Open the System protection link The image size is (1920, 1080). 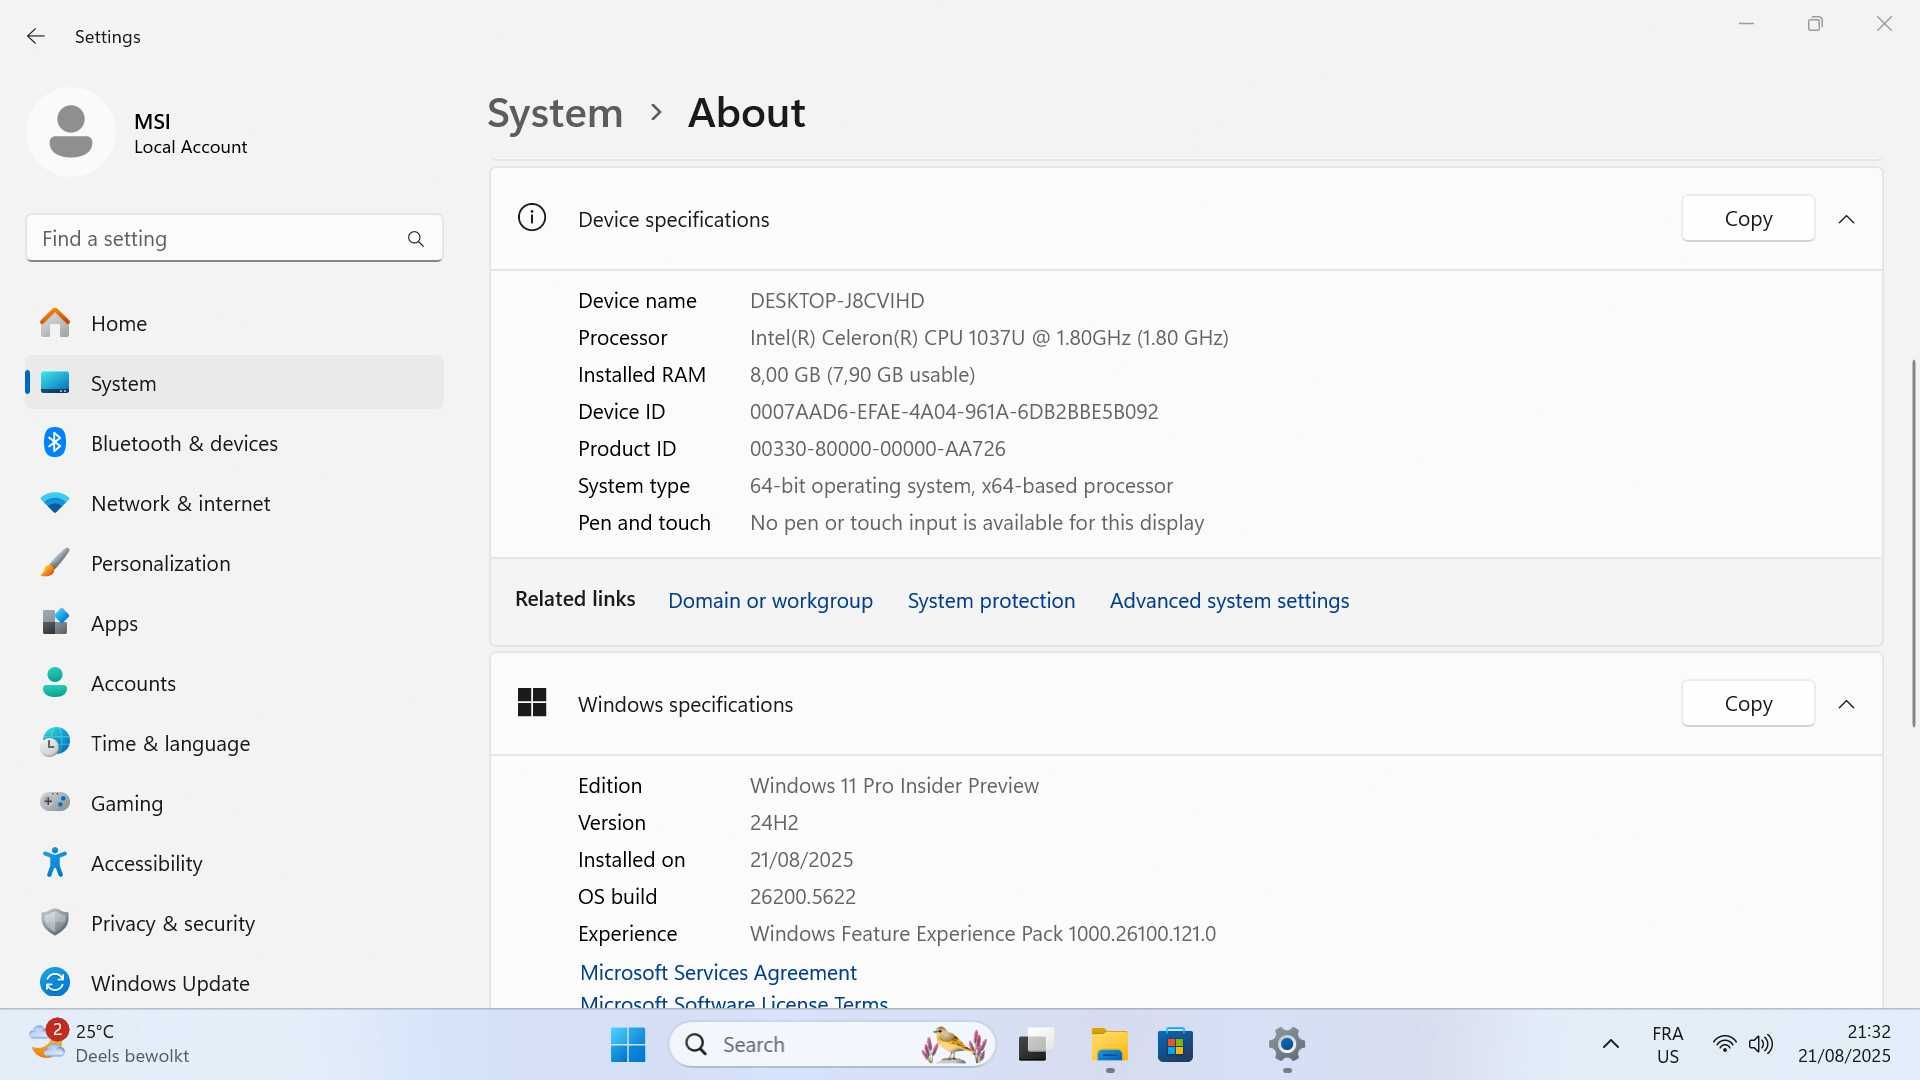coord(991,600)
